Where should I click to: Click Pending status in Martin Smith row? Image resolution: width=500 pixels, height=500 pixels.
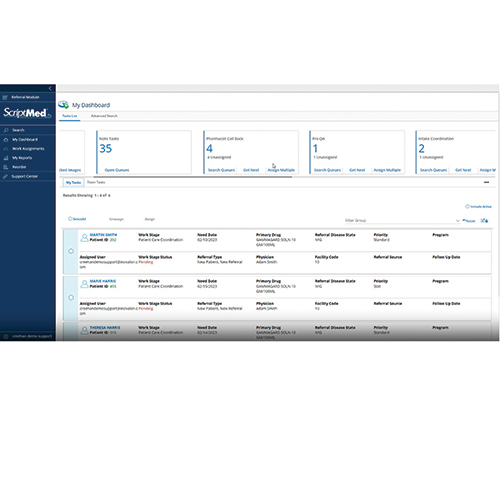tap(146, 262)
